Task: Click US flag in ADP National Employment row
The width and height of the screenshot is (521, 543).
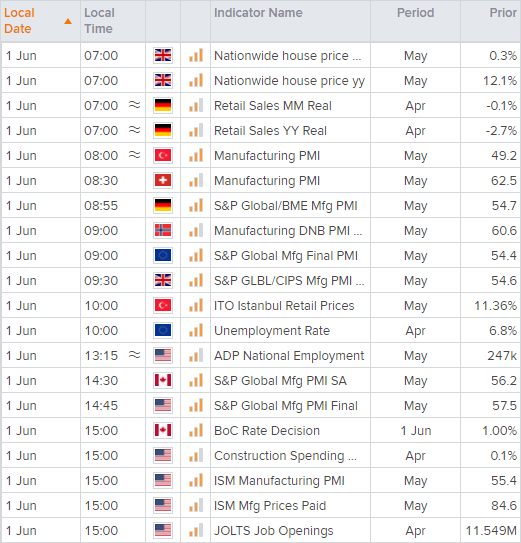Action: (x=163, y=355)
